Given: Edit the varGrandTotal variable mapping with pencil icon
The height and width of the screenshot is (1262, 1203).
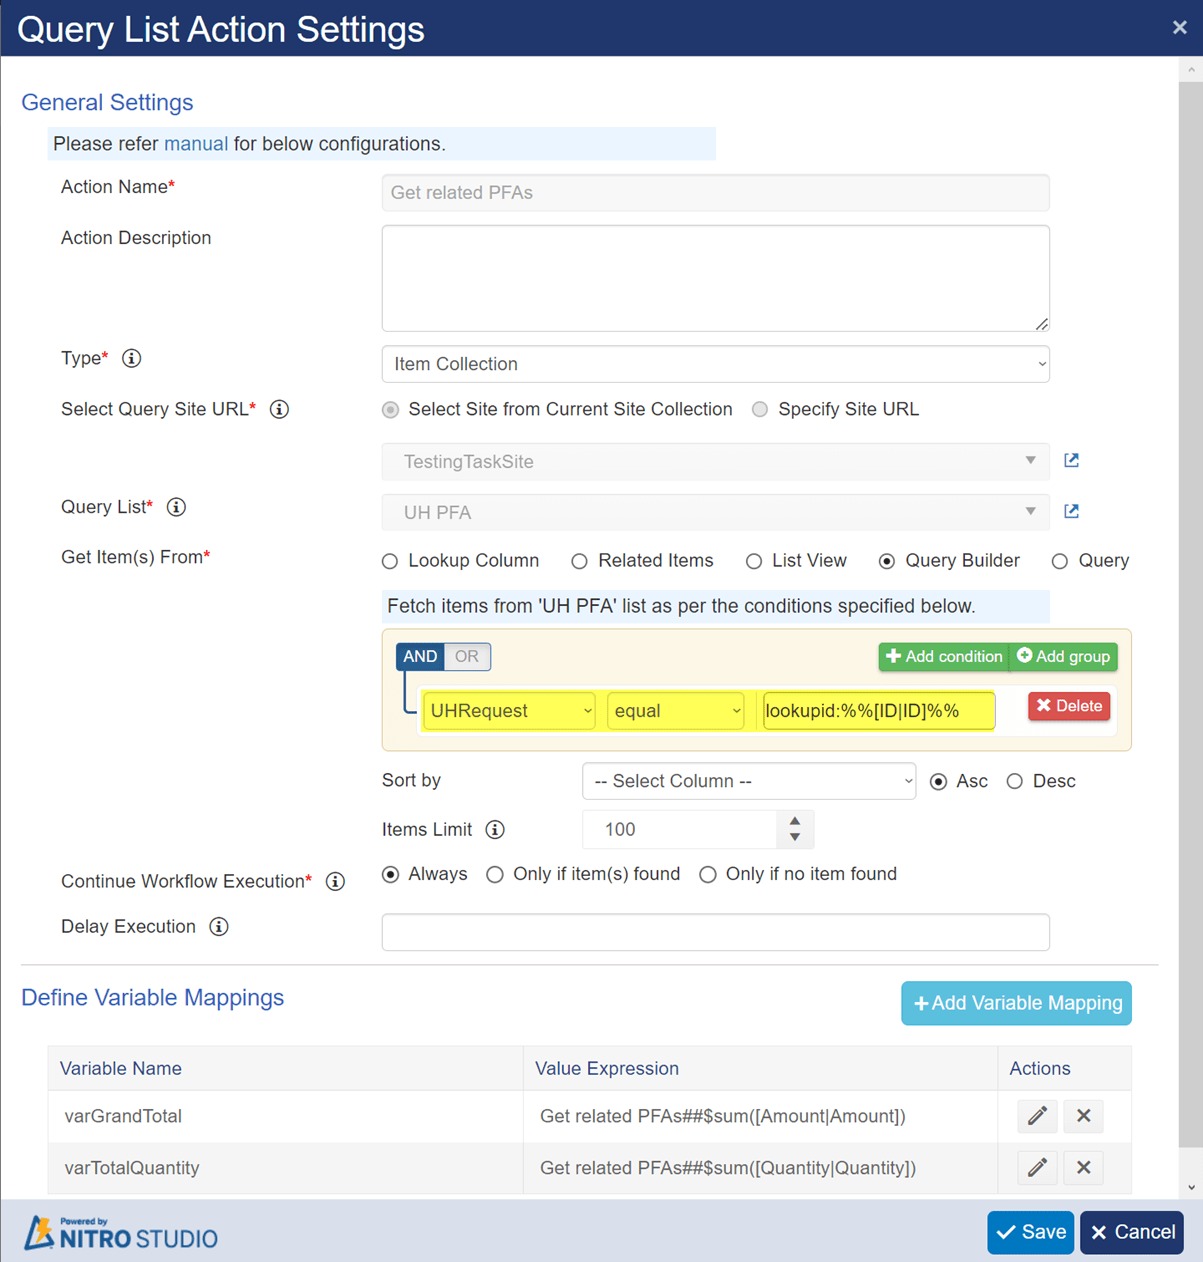Looking at the screenshot, I should pos(1037,1116).
